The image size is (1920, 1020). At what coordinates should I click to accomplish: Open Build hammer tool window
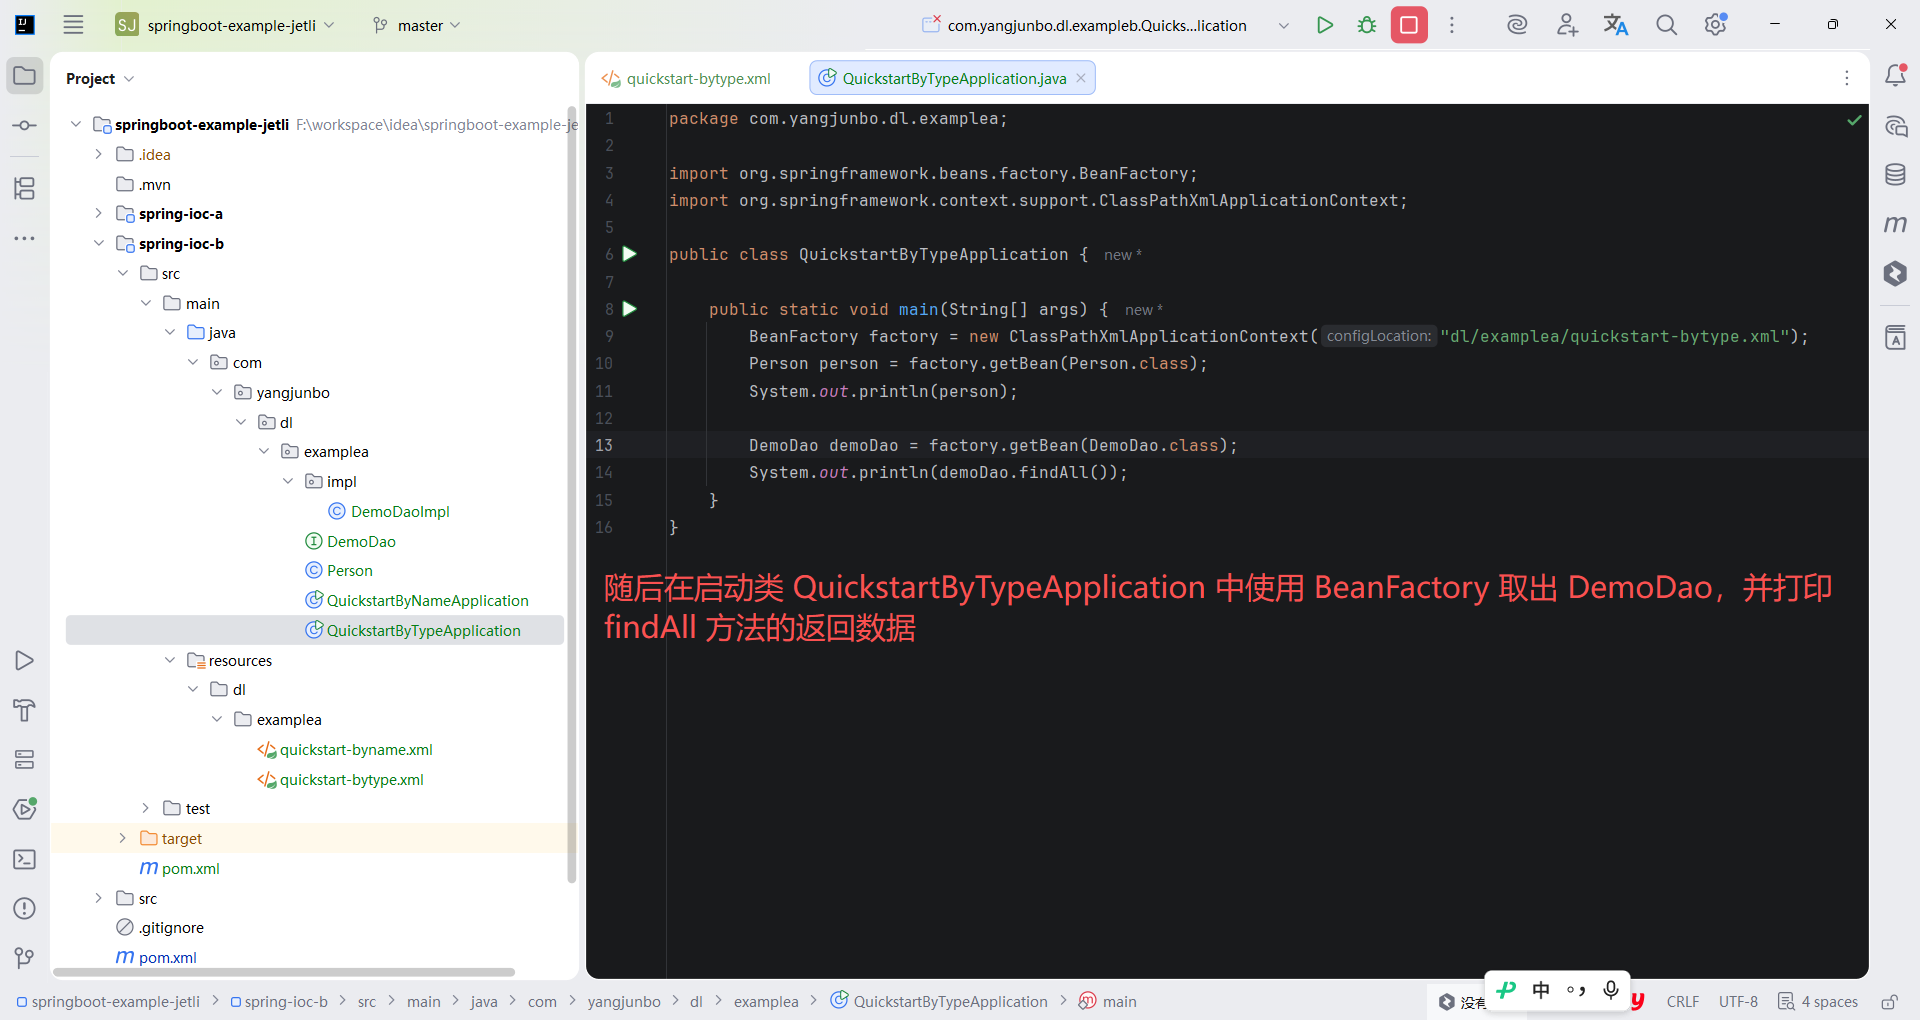tap(25, 710)
